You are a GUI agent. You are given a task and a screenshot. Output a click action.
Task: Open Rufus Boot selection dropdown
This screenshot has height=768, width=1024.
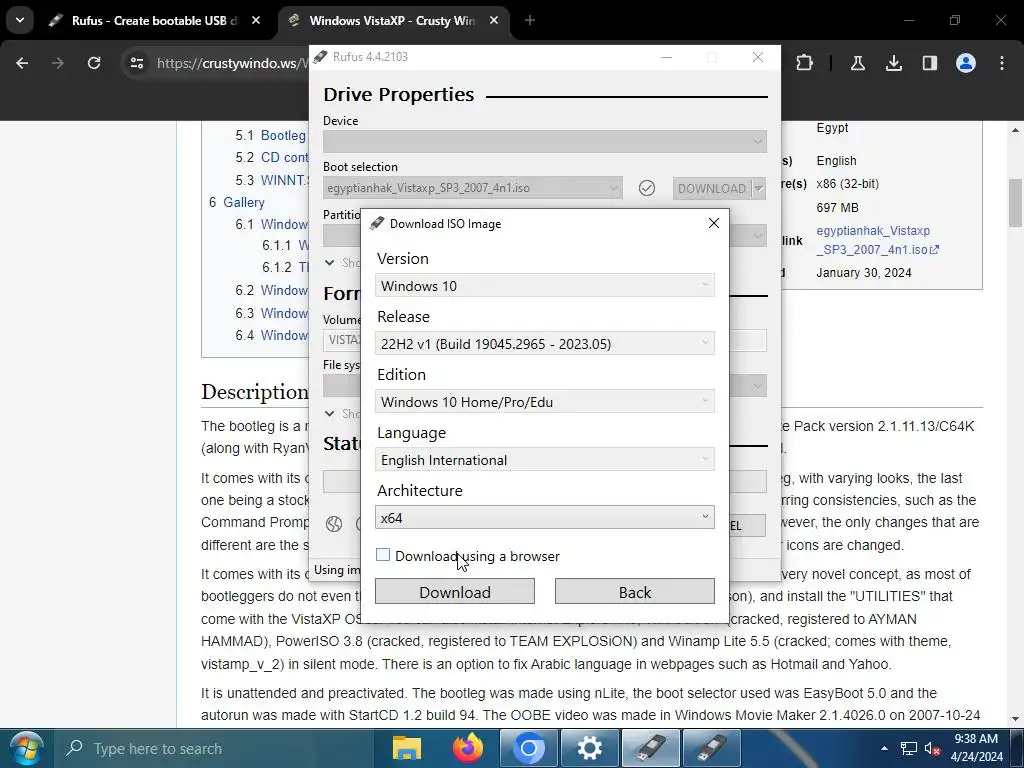(x=473, y=188)
